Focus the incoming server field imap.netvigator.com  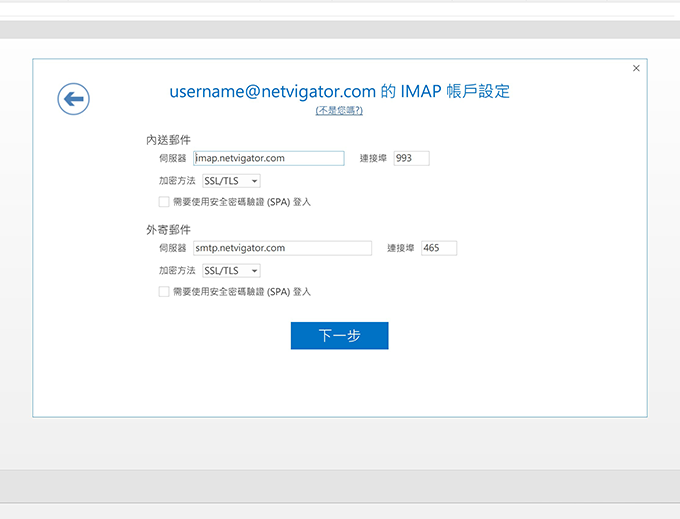269,158
